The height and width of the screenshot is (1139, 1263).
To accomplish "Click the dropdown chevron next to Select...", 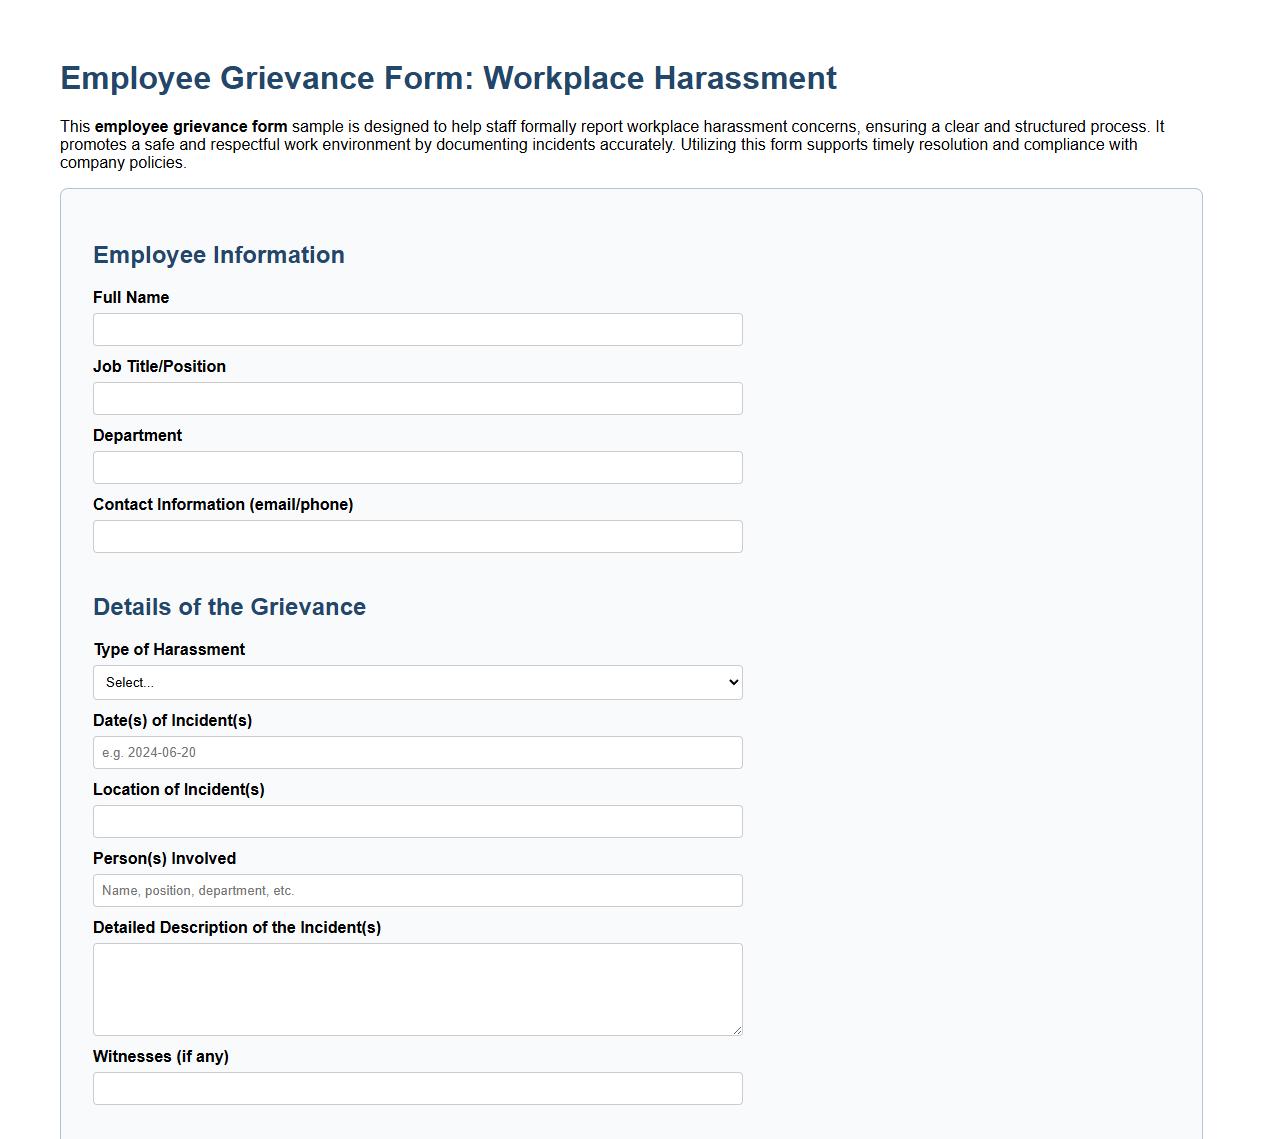I will (x=729, y=682).
